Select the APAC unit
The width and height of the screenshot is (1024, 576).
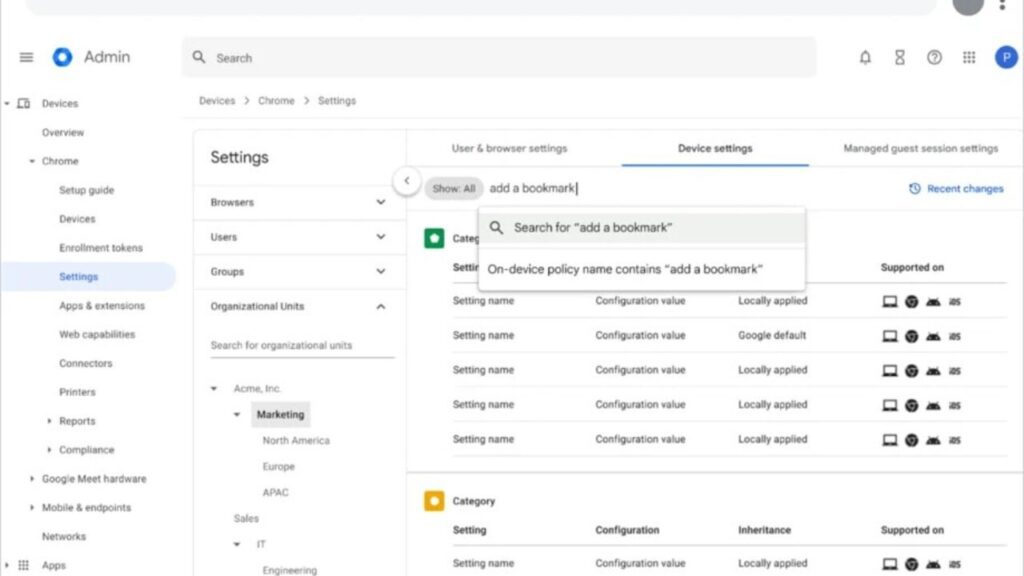[275, 492]
